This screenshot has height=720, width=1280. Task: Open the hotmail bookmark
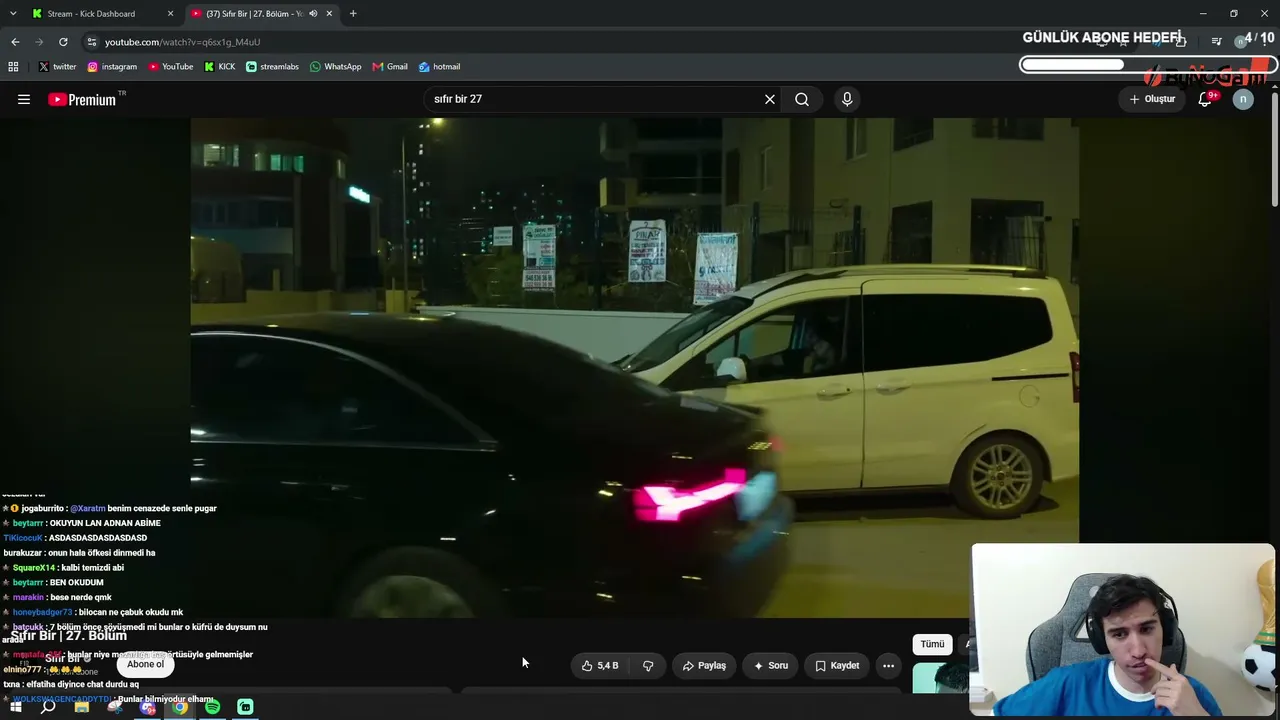coord(439,67)
